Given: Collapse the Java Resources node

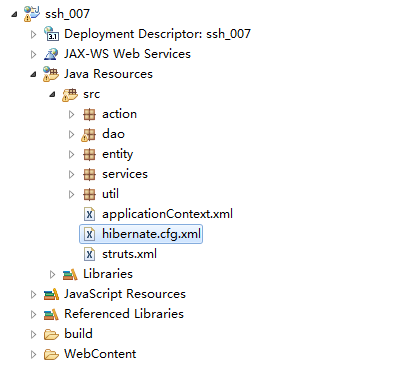Looking at the screenshot, I should [x=33, y=74].
